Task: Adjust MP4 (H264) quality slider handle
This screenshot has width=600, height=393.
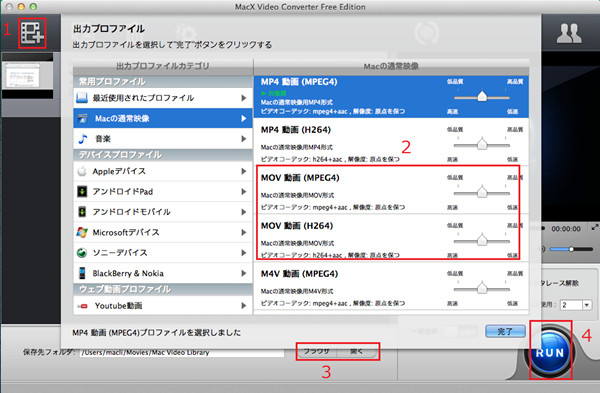Action: [x=482, y=144]
